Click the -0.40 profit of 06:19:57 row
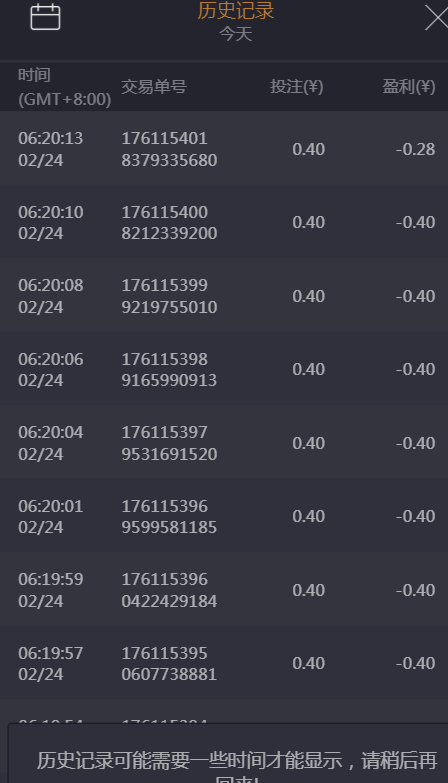The width and height of the screenshot is (448, 783). pos(415,663)
